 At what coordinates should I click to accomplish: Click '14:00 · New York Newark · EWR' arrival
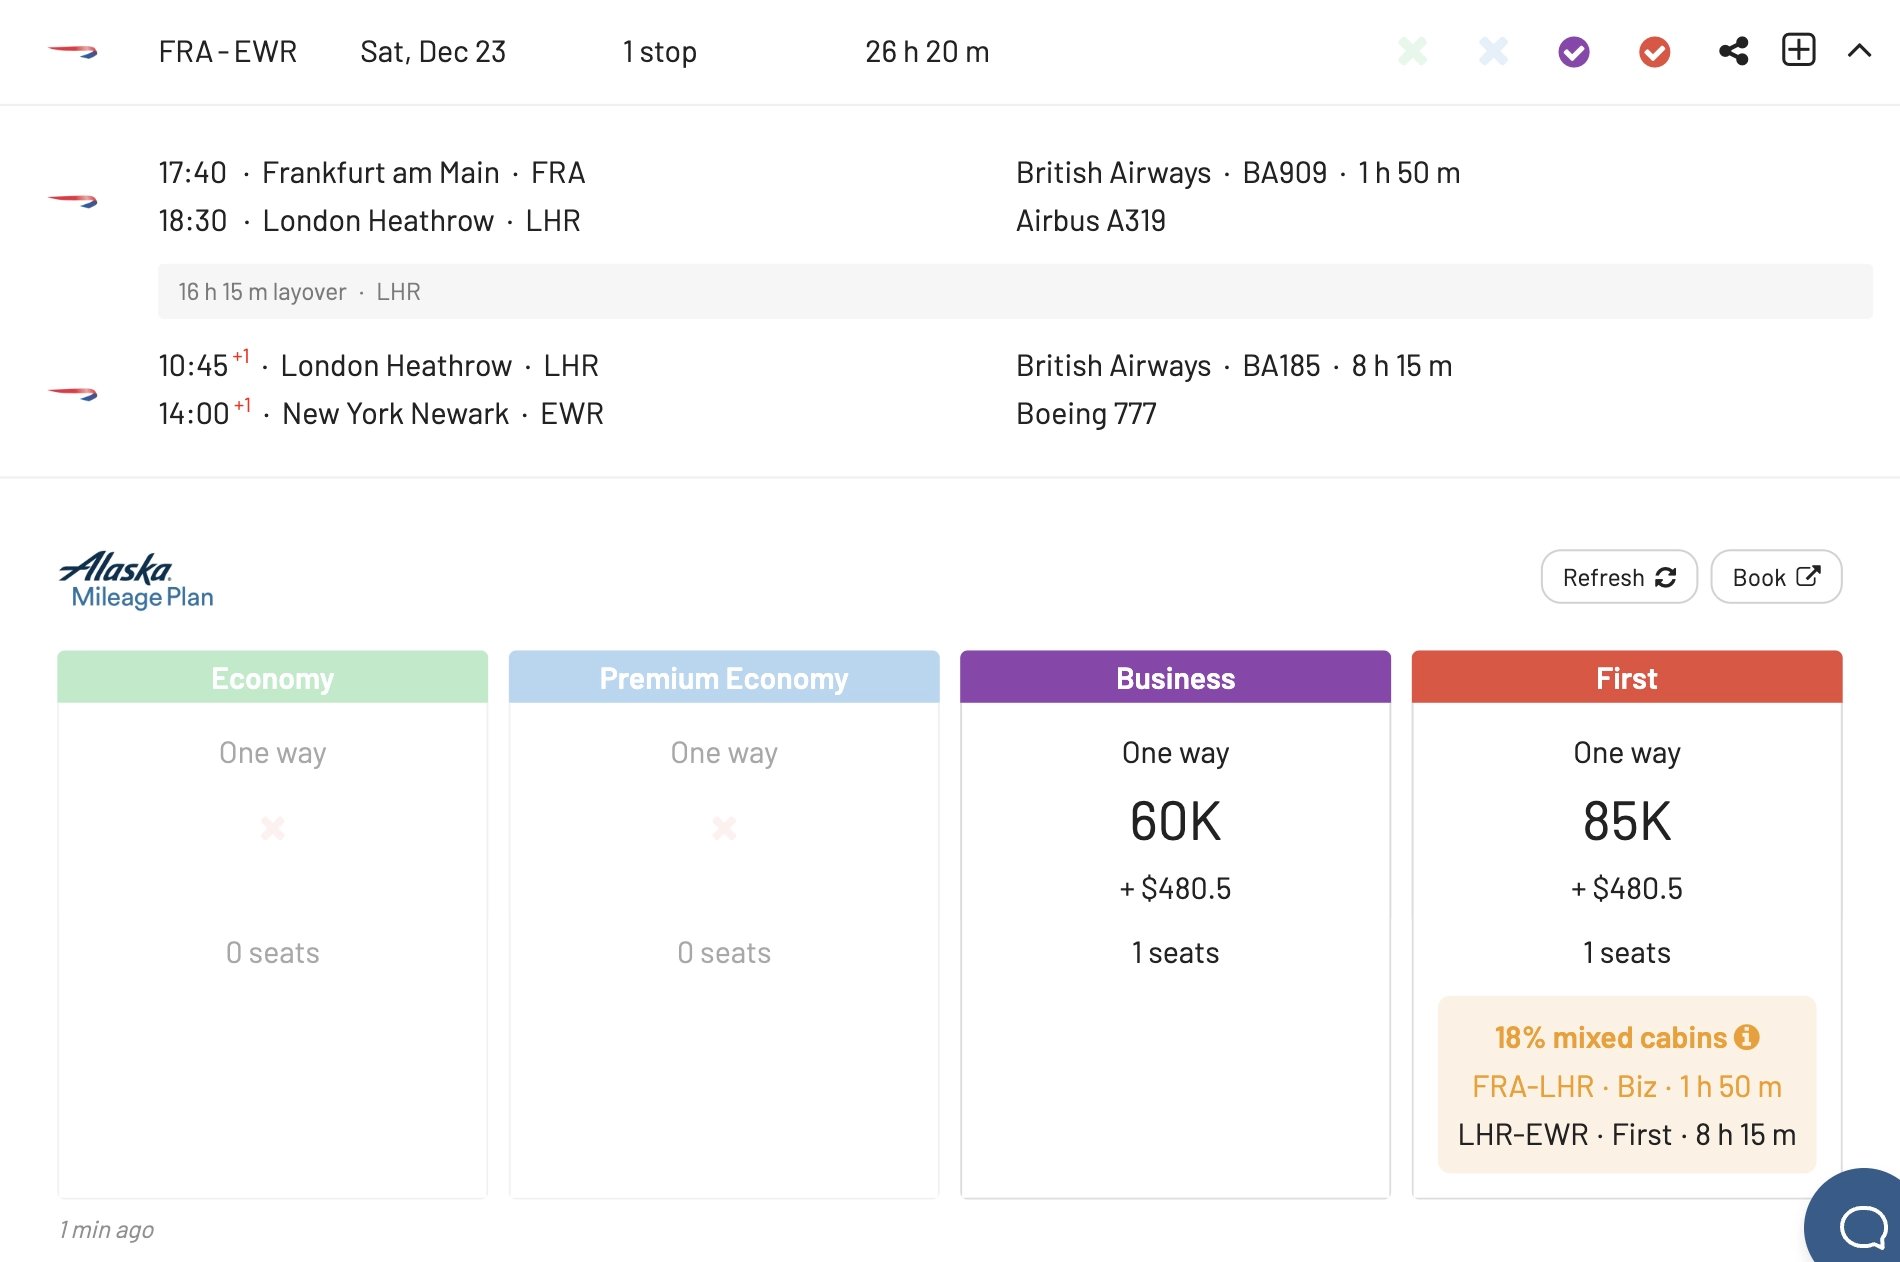(381, 414)
